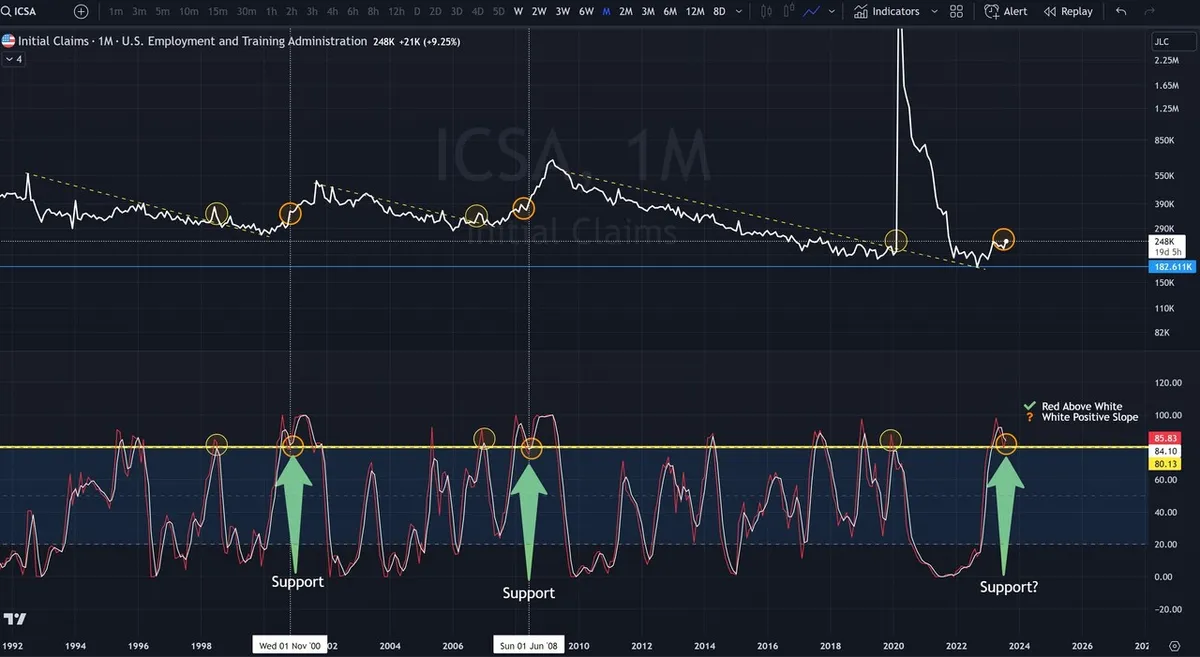Select the 12M timeframe
The width and height of the screenshot is (1200, 657).
point(694,11)
